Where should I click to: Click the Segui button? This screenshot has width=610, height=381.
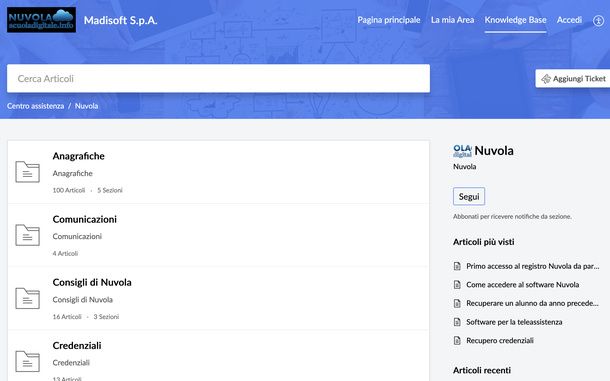(469, 197)
